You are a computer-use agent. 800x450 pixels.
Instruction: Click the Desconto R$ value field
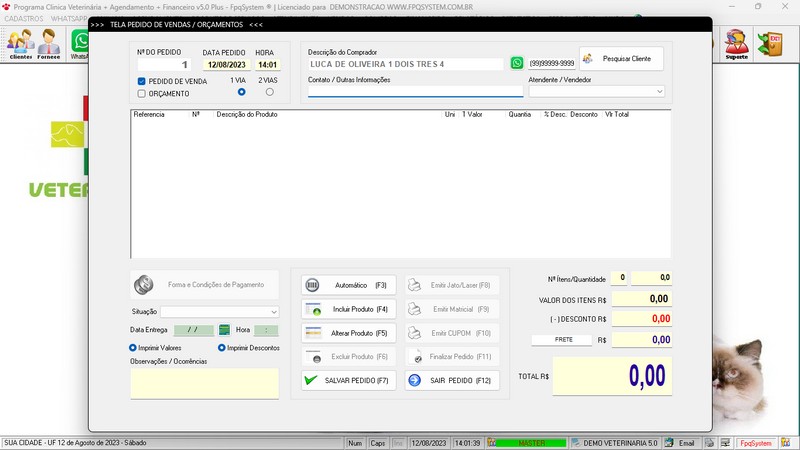click(x=642, y=319)
